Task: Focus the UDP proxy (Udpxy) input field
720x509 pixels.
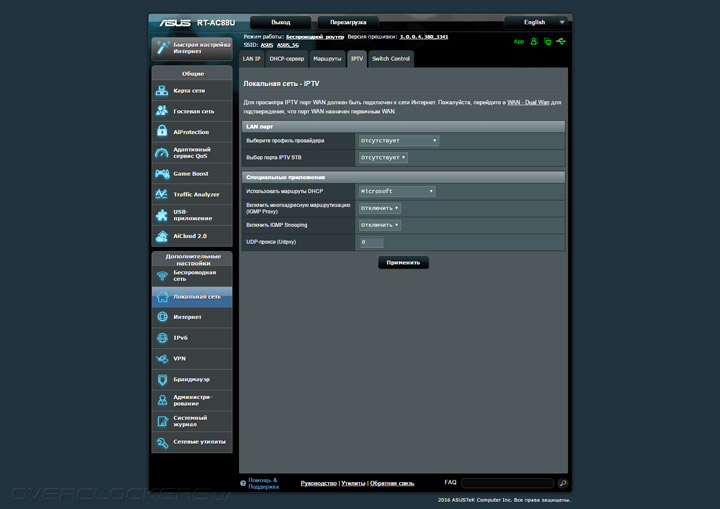Action: pyautogui.click(x=371, y=242)
